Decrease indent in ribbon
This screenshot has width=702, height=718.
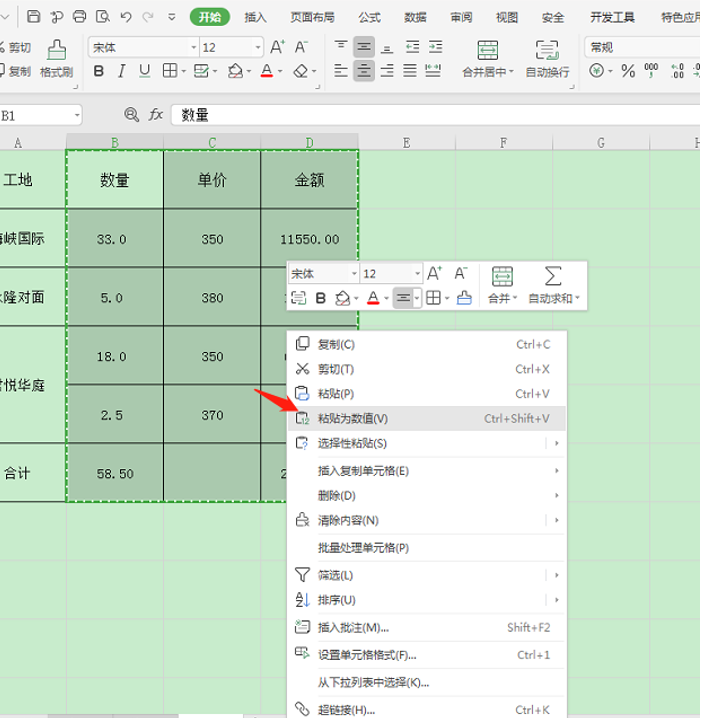413,47
